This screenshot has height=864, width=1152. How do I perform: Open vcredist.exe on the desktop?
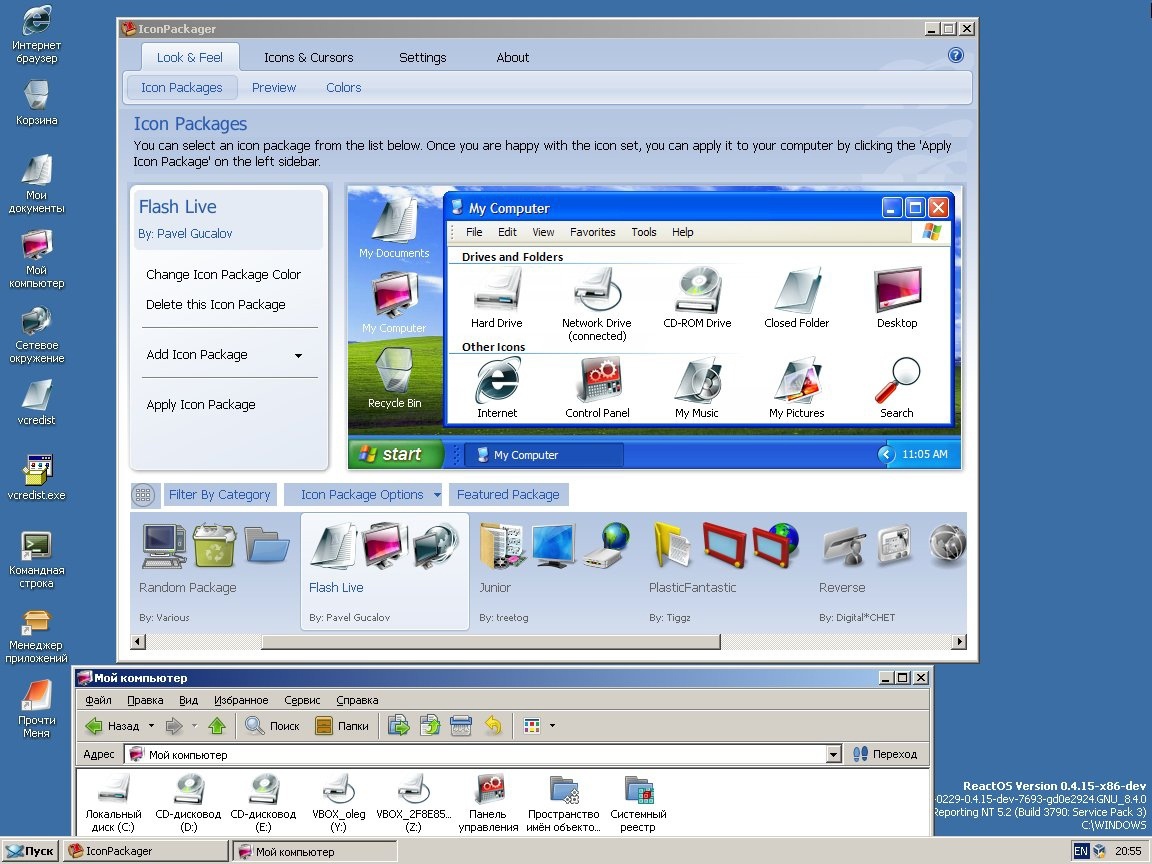click(x=36, y=470)
